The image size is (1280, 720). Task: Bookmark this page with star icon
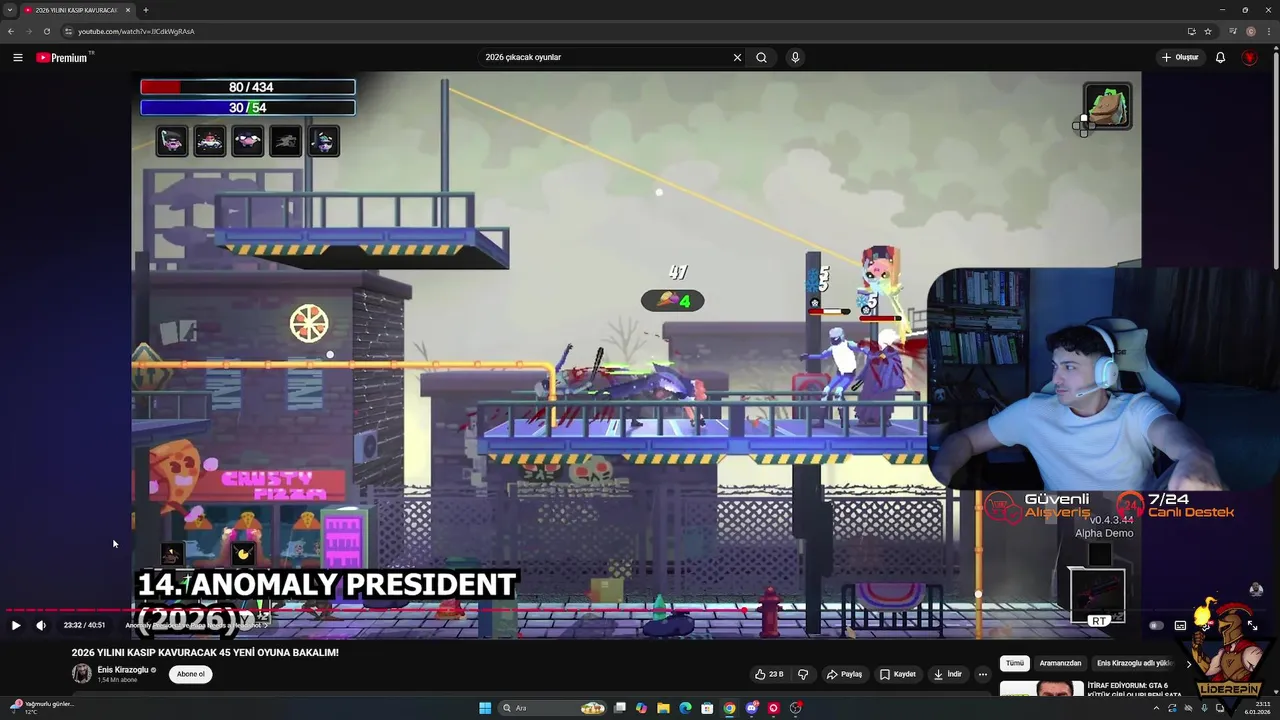(x=1208, y=31)
